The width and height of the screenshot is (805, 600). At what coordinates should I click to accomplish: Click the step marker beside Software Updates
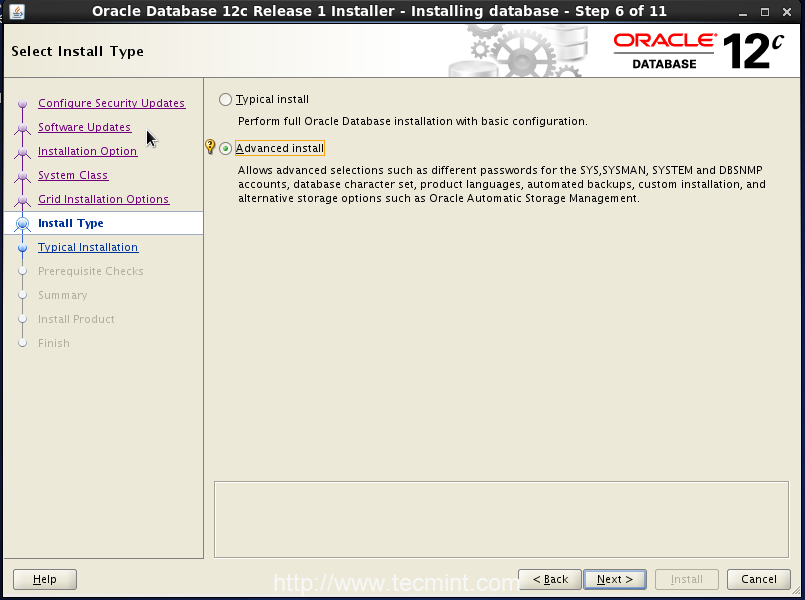pyautogui.click(x=23, y=128)
